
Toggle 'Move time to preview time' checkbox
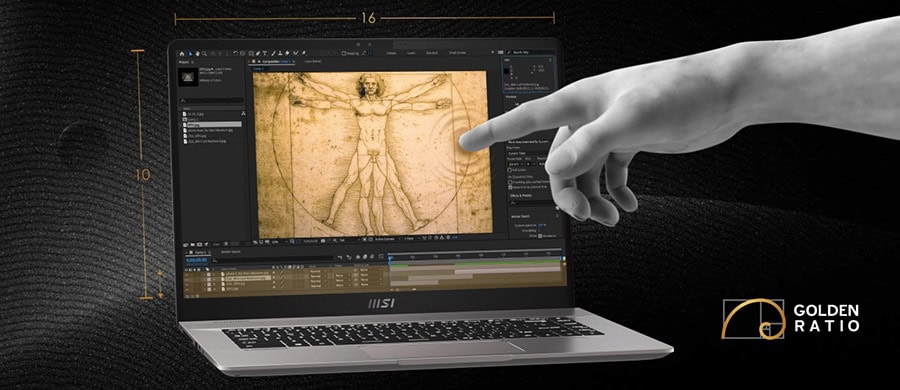(510, 187)
